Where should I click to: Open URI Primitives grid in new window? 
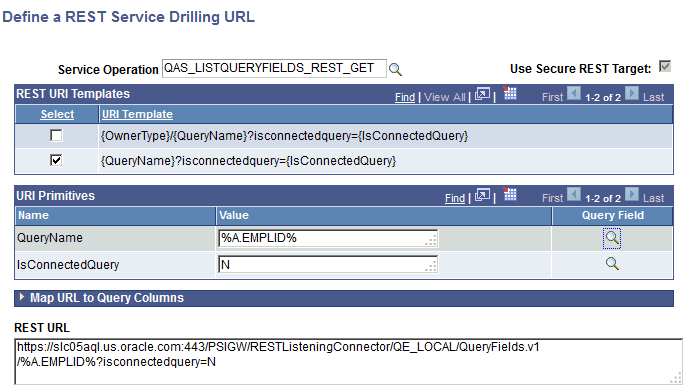point(483,195)
